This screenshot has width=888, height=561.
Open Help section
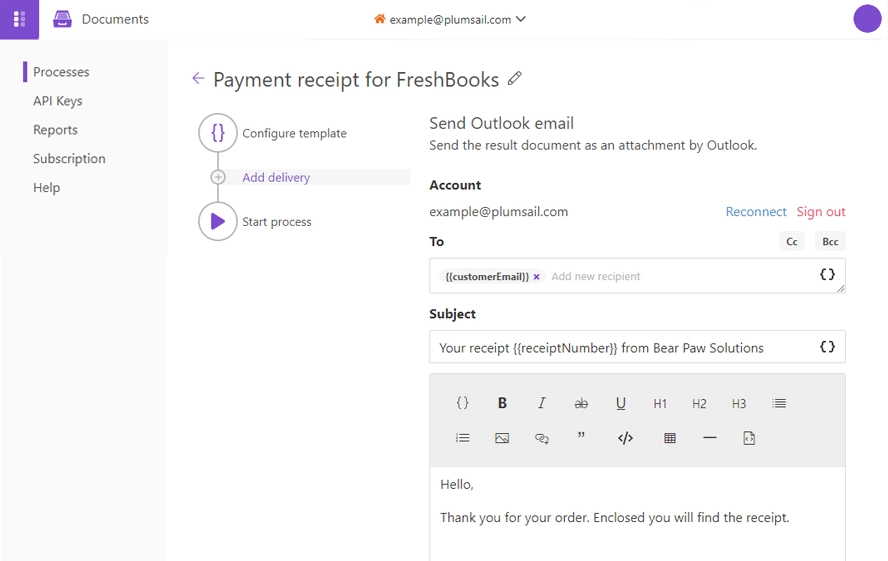[x=46, y=187]
